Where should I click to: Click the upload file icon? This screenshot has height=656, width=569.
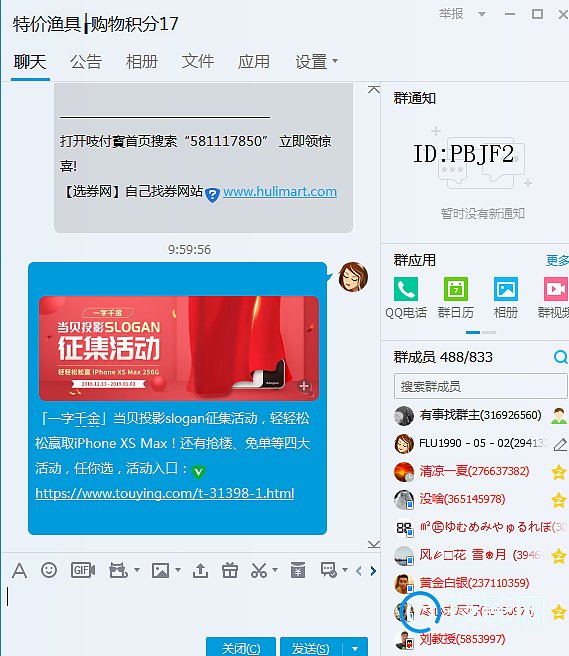[200, 570]
